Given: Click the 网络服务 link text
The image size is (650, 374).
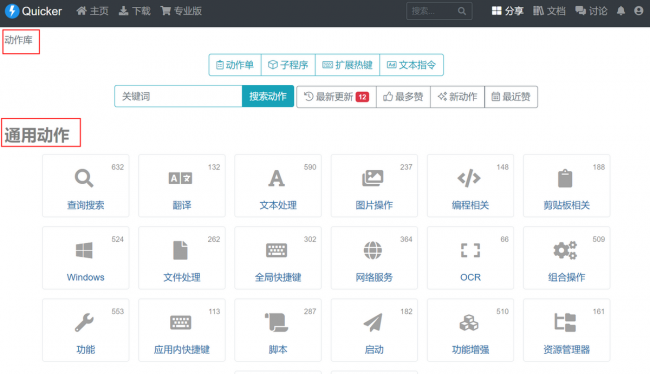Looking at the screenshot, I should pos(374,277).
